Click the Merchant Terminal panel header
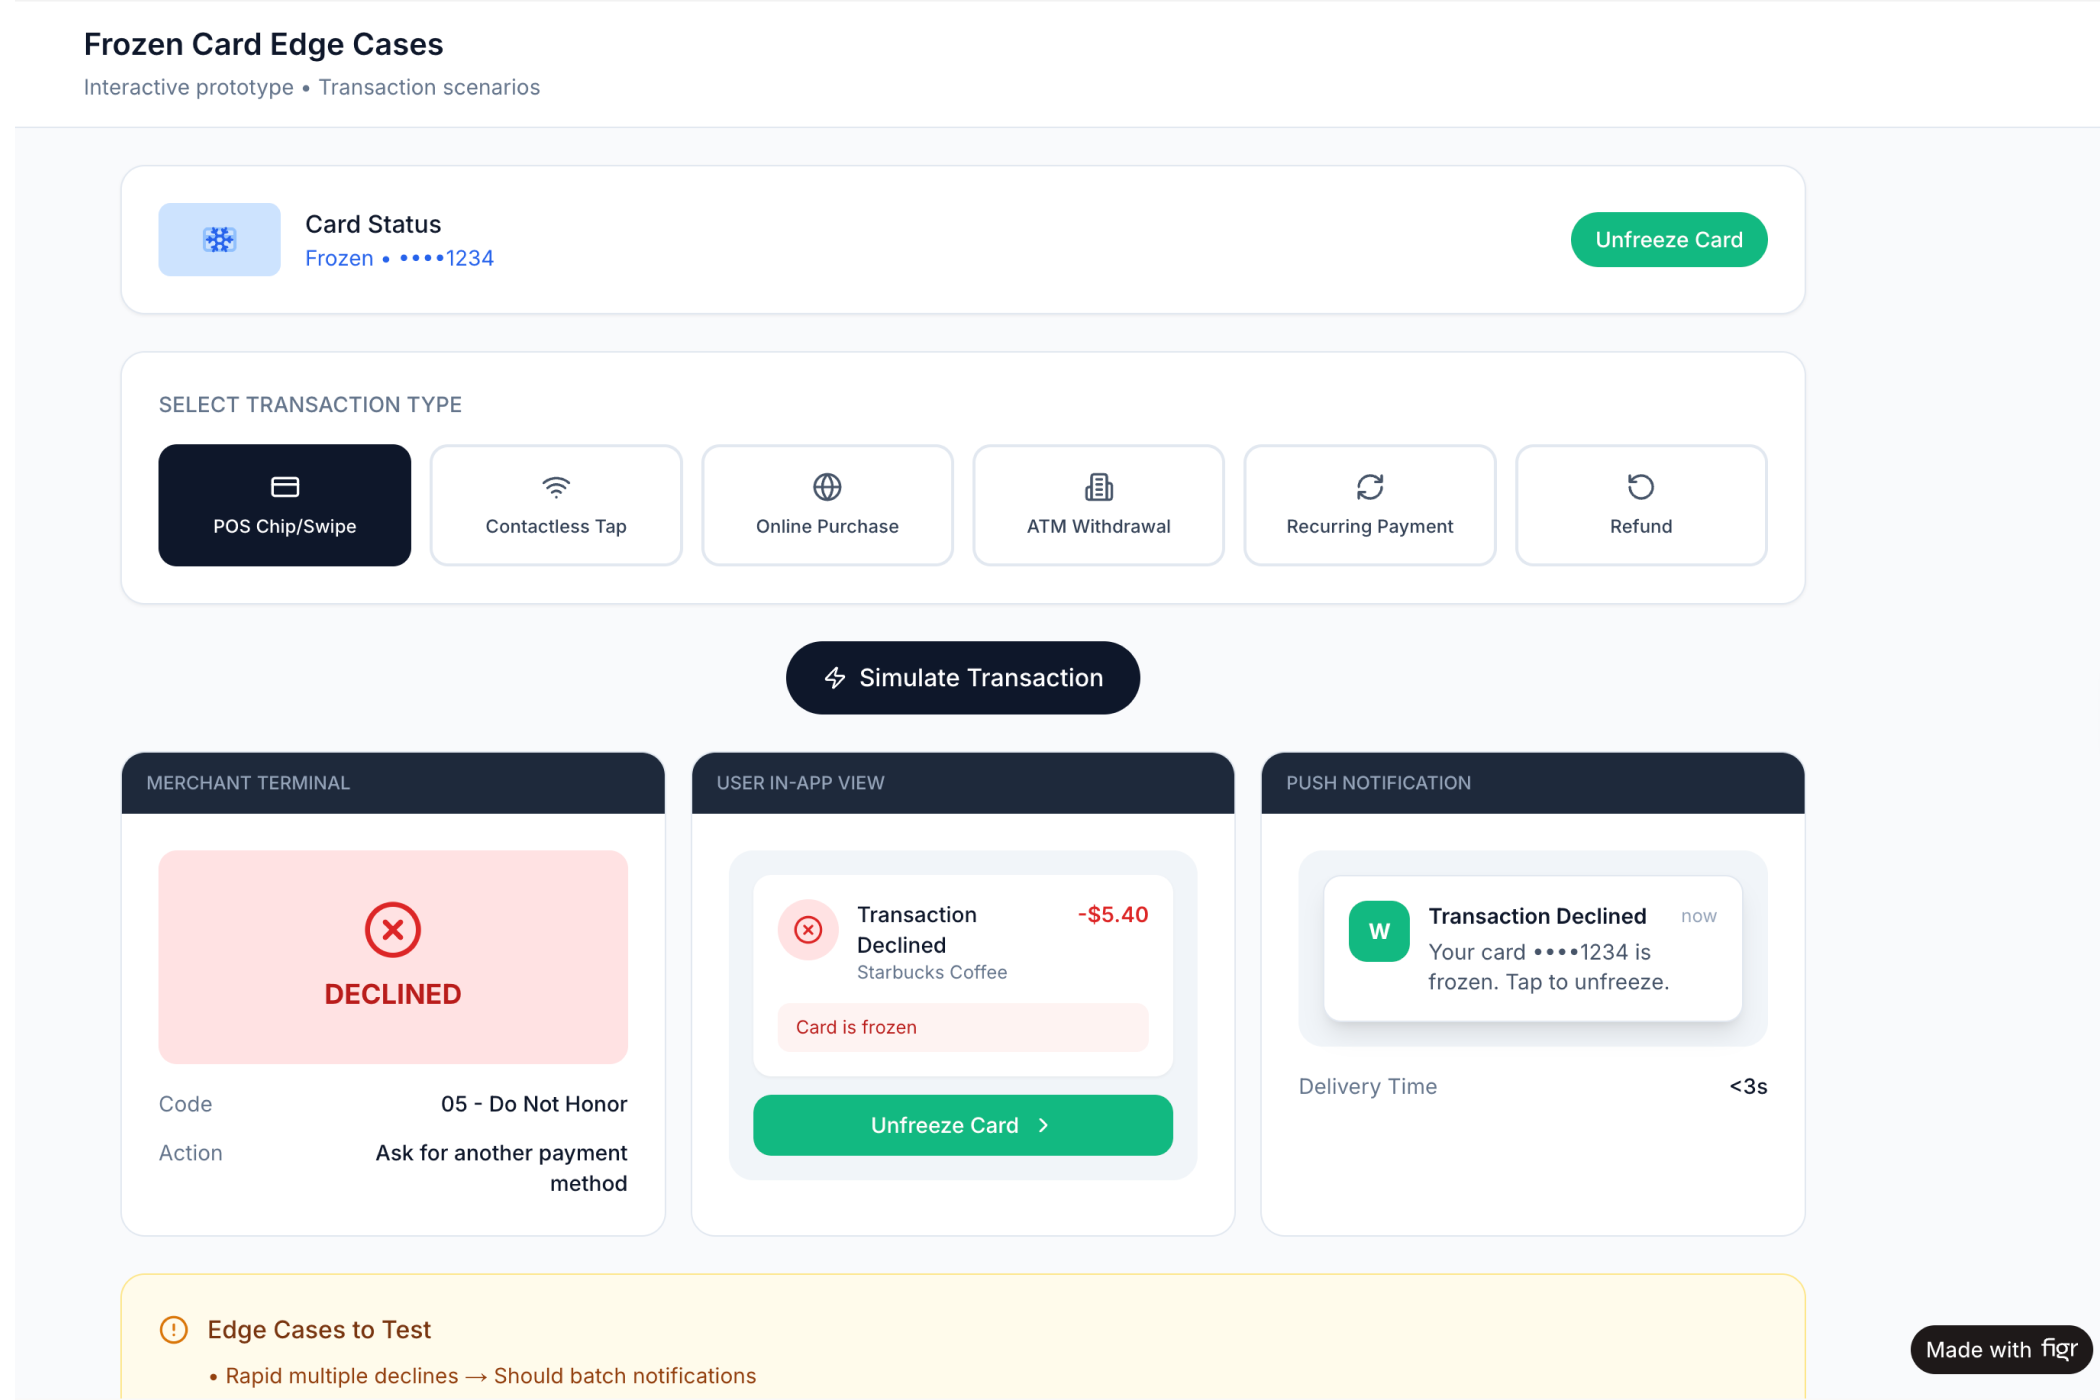This screenshot has height=1400, width=2100. coord(392,783)
